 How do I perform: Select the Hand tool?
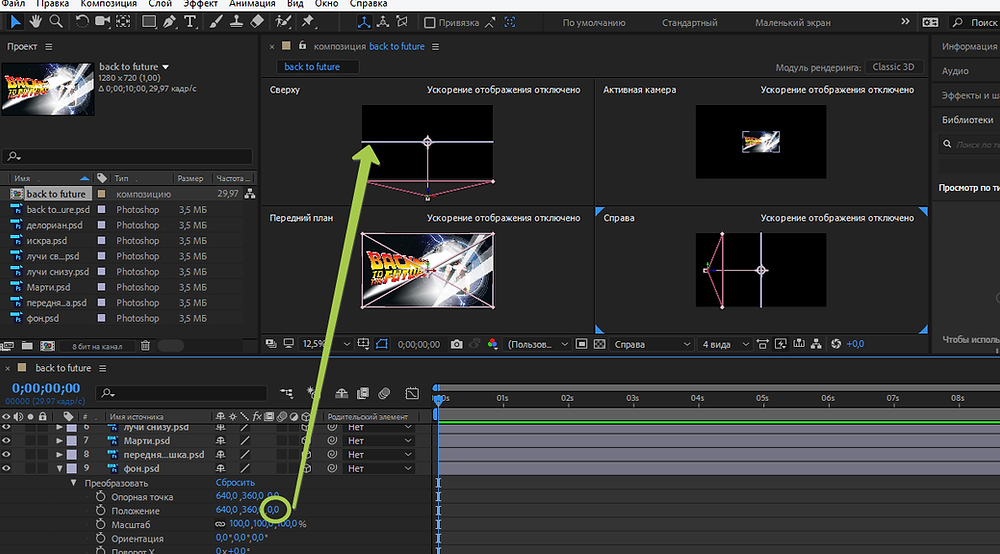[x=36, y=22]
